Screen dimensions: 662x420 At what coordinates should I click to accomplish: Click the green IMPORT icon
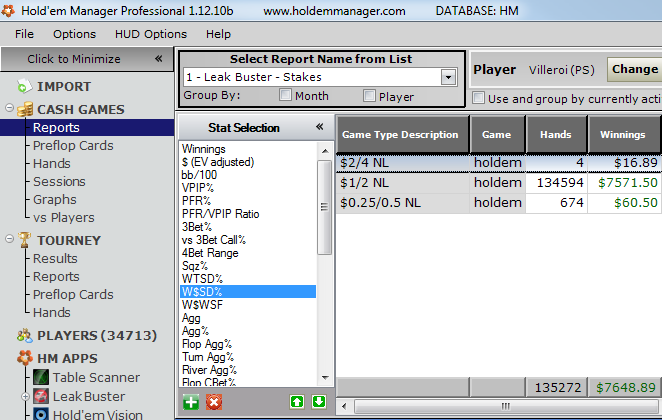[x=24, y=86]
